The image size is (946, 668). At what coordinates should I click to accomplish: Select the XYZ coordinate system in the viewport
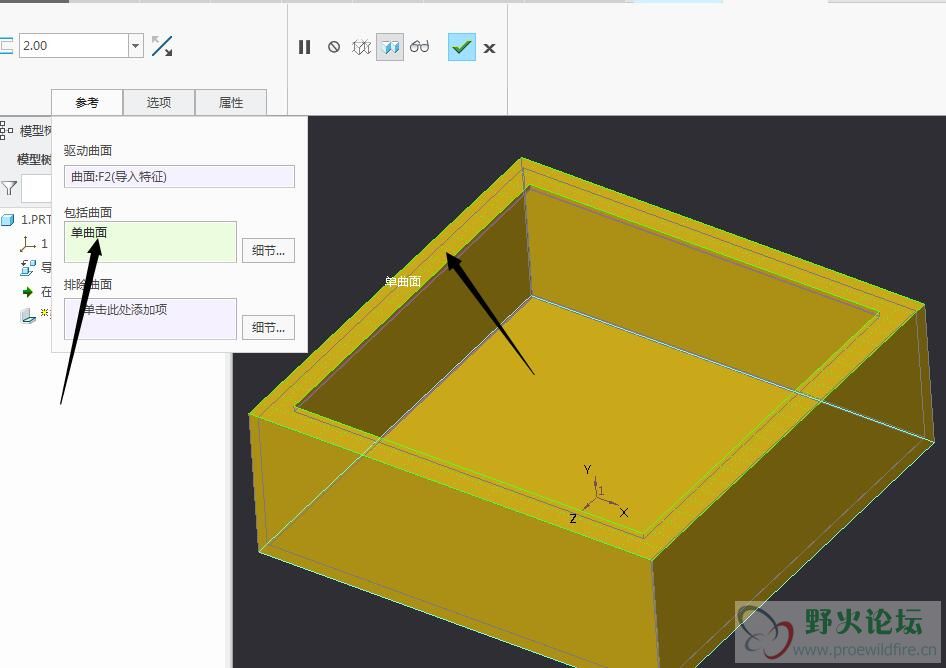pyautogui.click(x=598, y=494)
